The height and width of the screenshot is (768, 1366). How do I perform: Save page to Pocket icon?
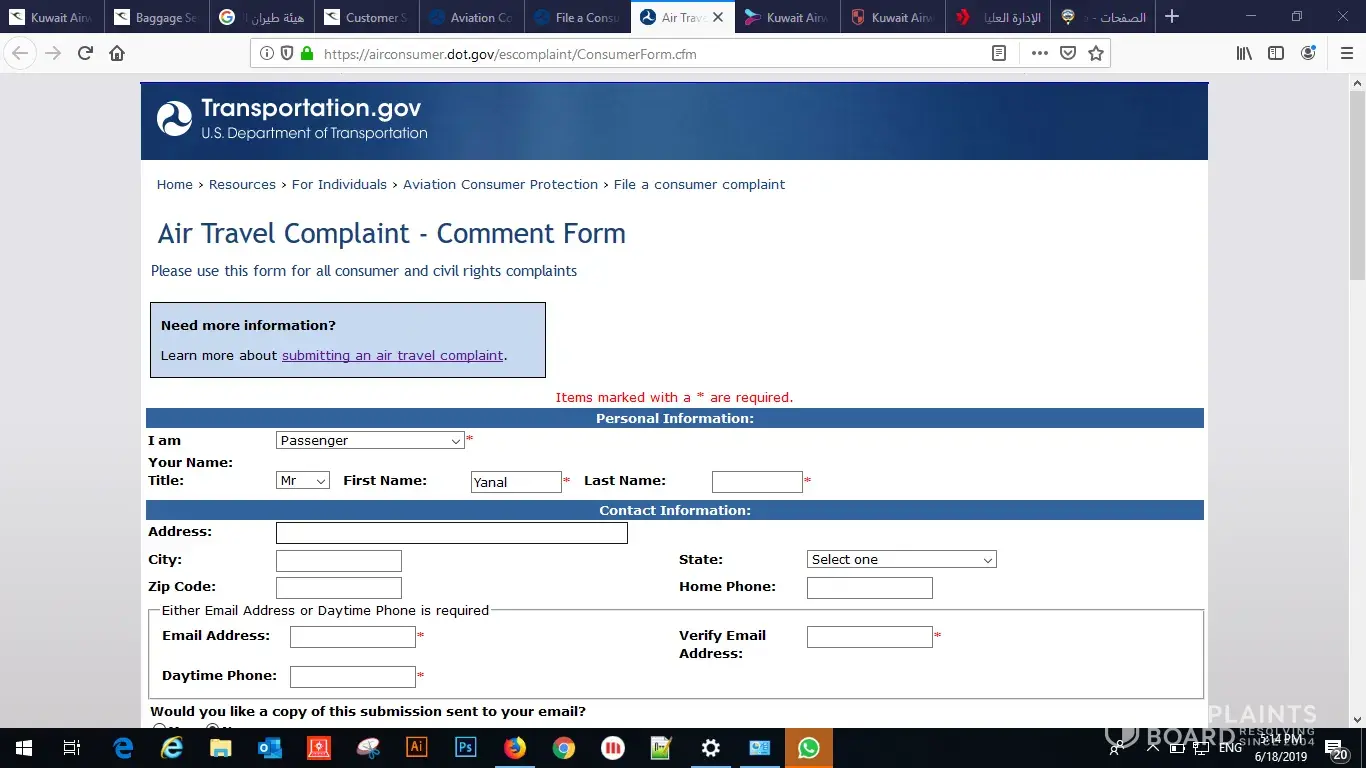[1068, 54]
